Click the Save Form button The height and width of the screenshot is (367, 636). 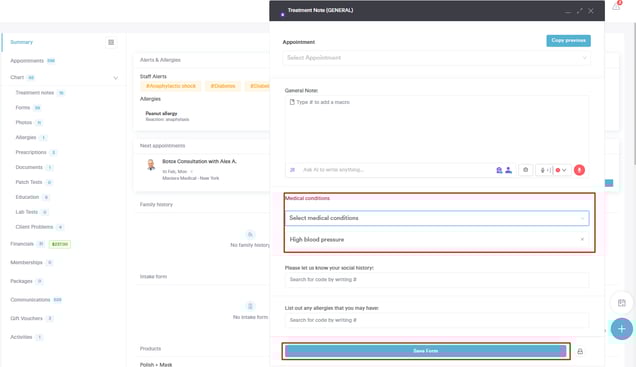425,351
